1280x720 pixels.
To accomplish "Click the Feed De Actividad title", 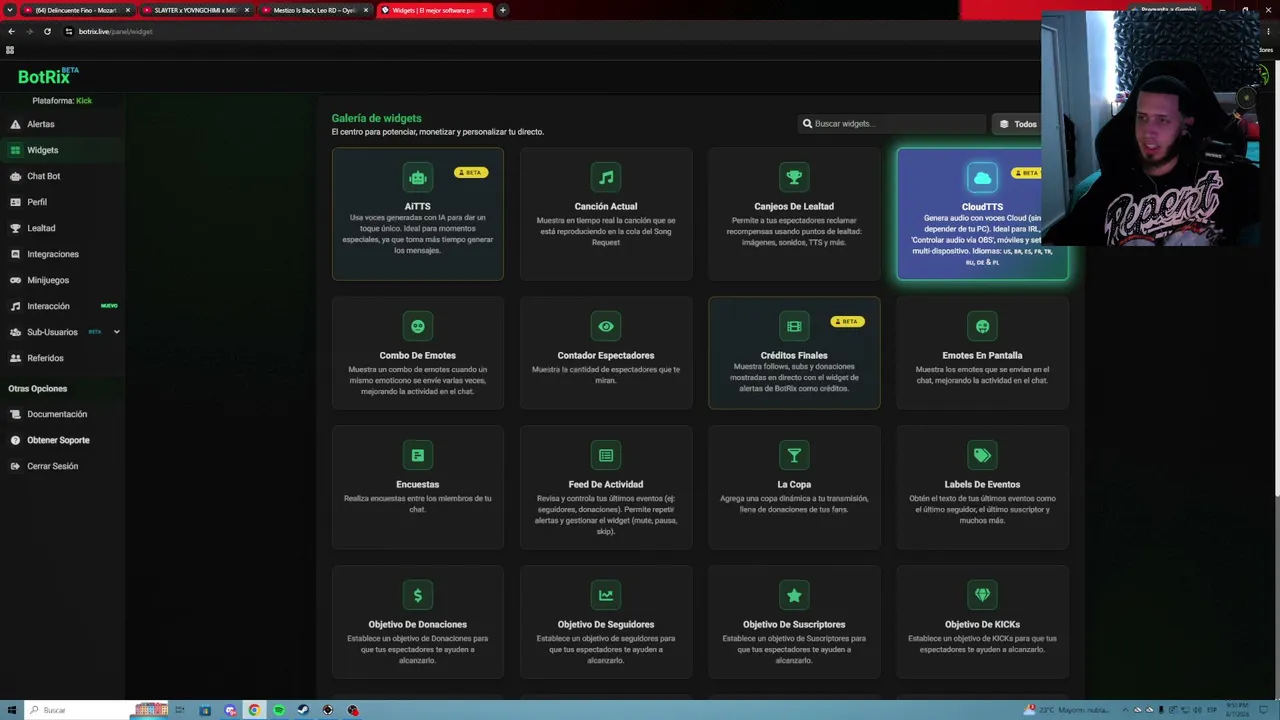I will pyautogui.click(x=606, y=485).
